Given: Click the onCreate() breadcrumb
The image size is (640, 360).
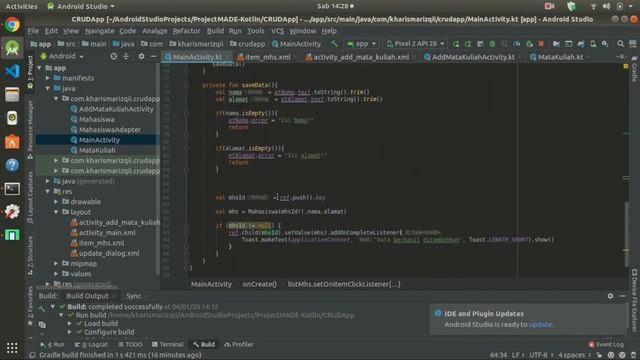Looking at the screenshot, I should [260, 284].
